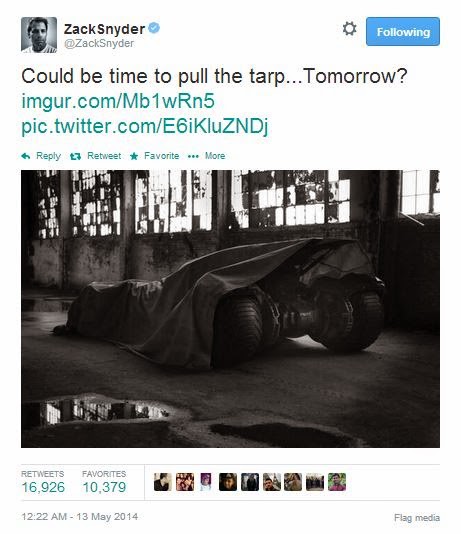Show the 16,926 retweets list

43,483
